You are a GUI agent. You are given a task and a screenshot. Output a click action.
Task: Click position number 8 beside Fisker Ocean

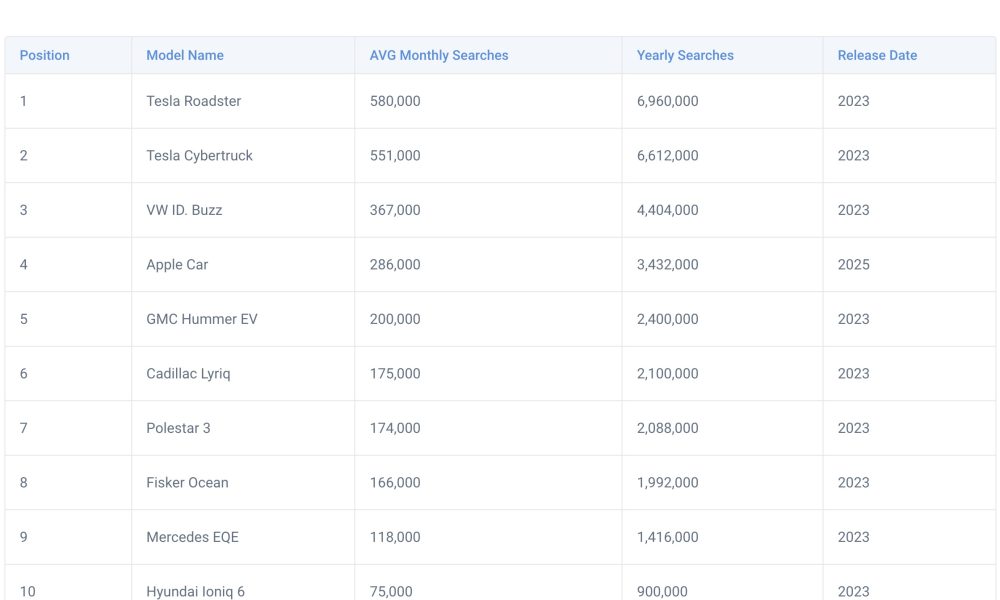click(24, 483)
